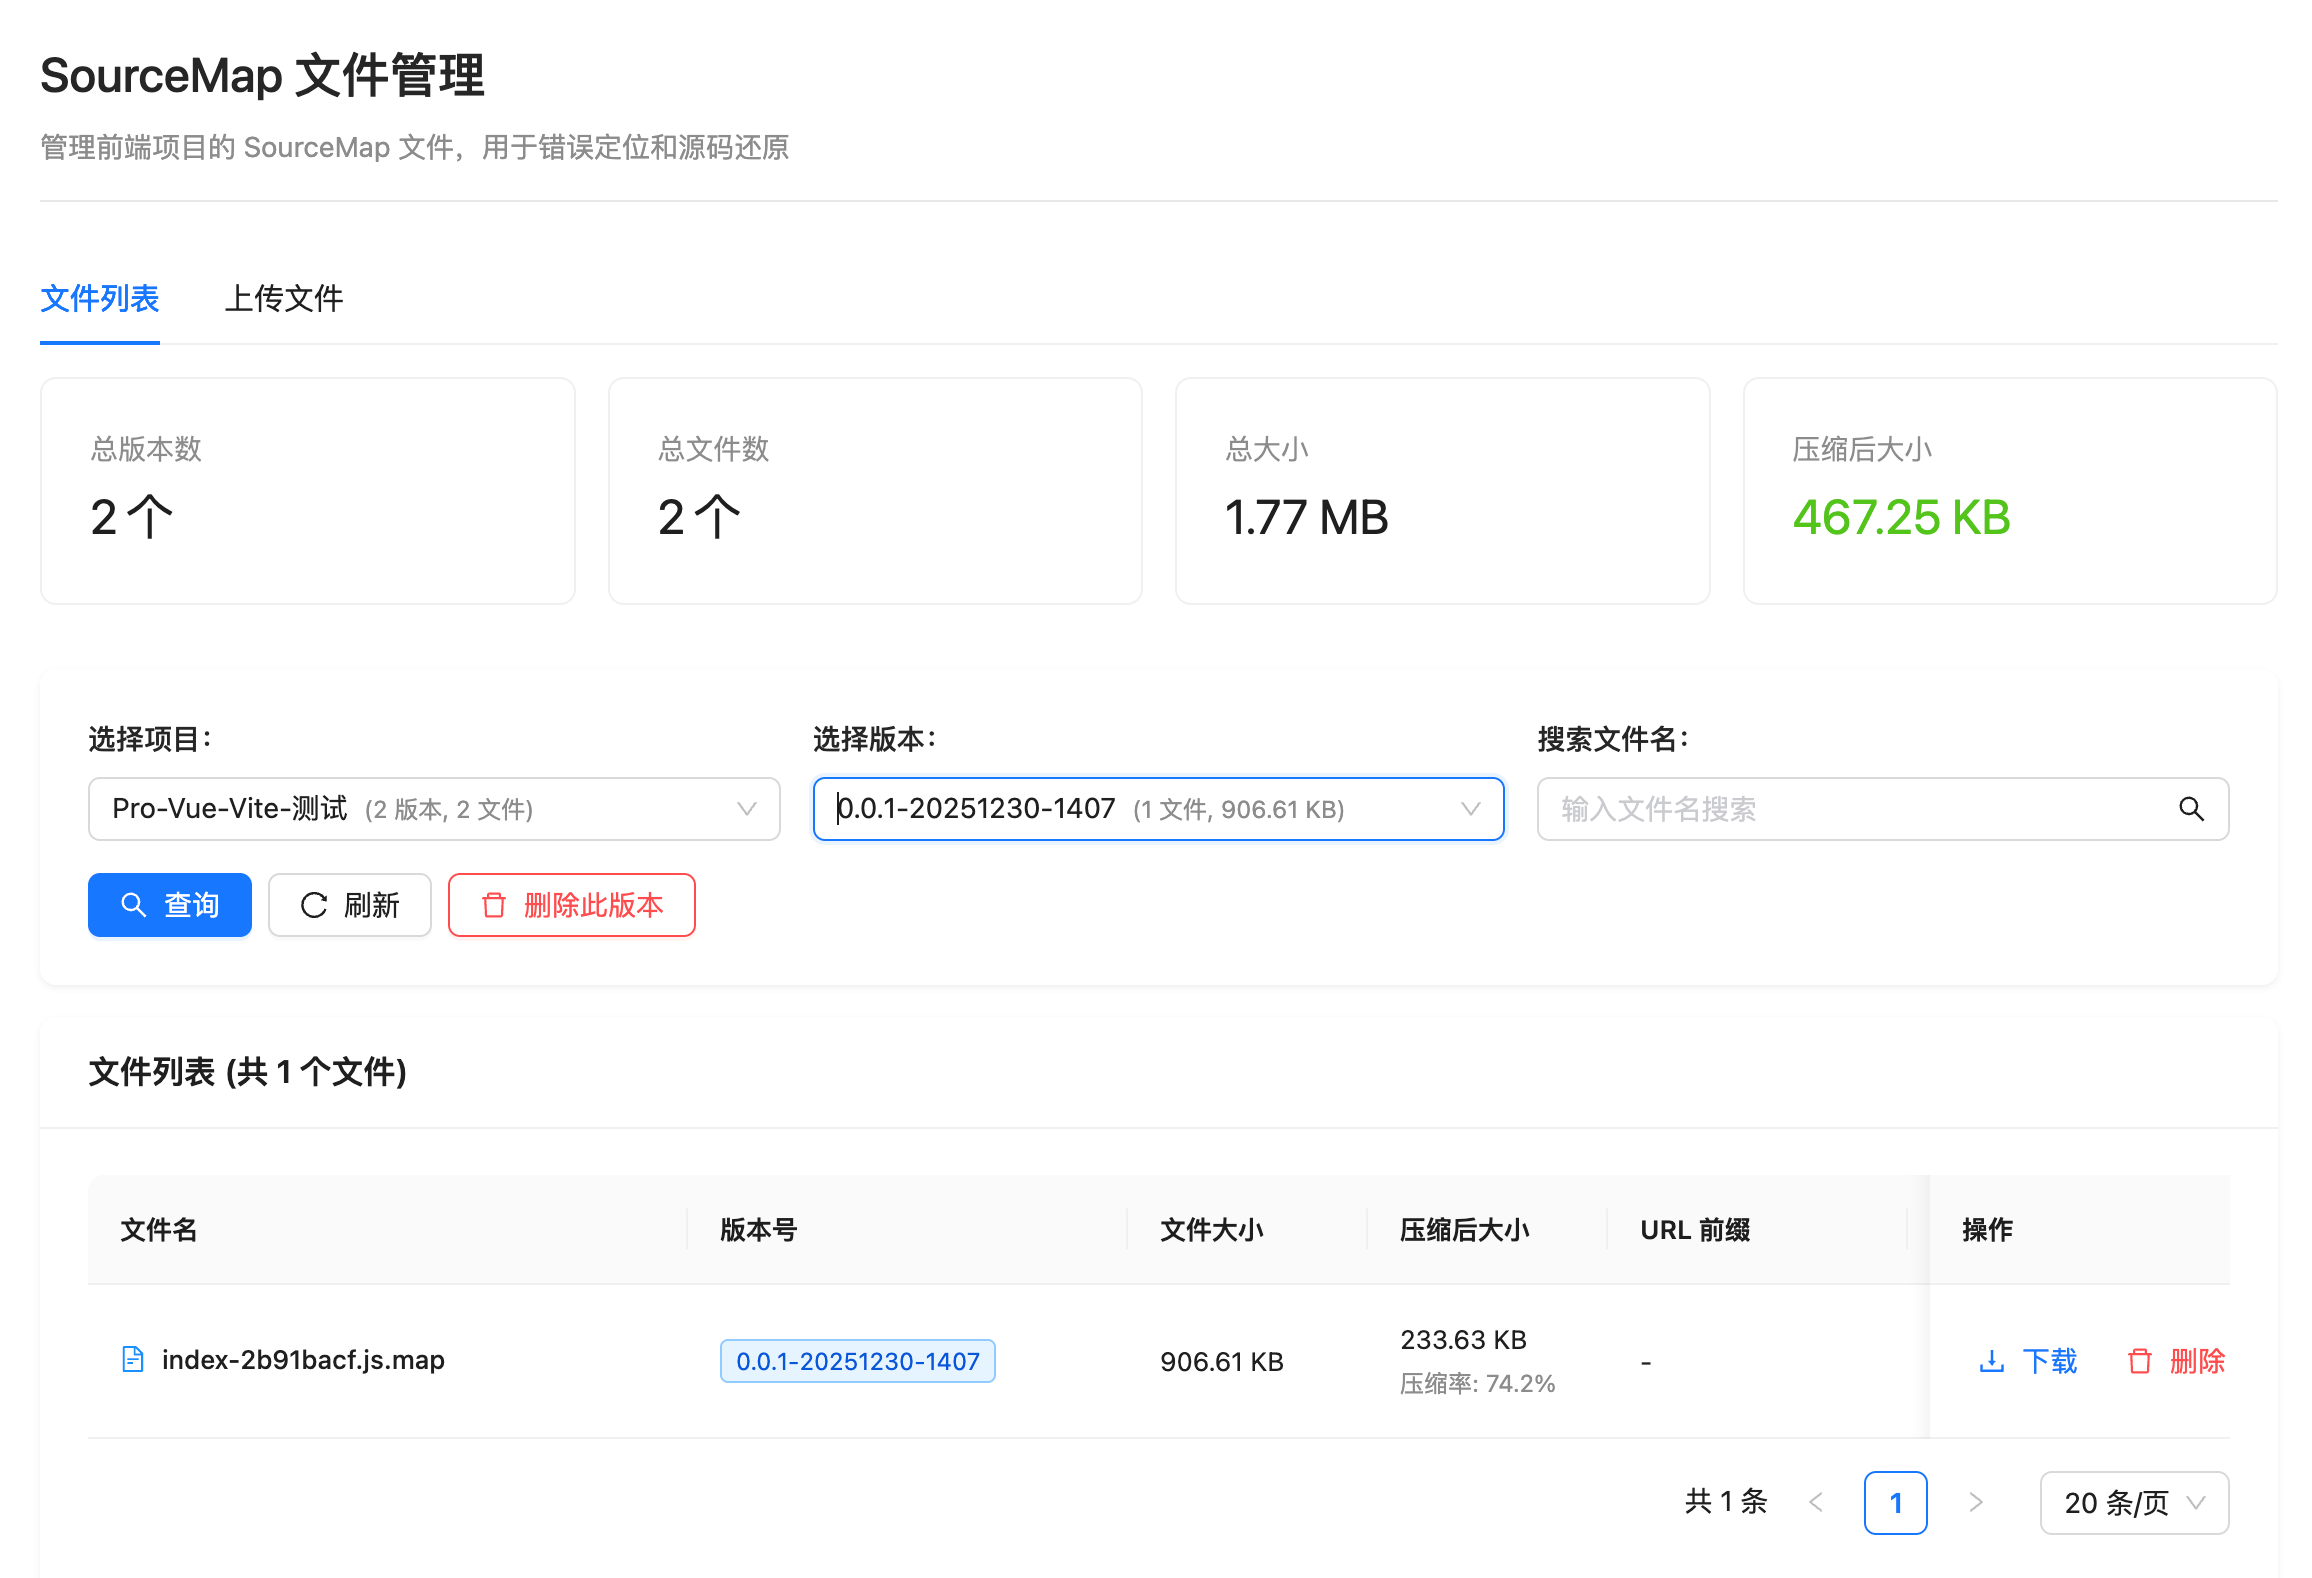Viewport: 2312px width, 1578px height.
Task: Click the download icon in the file row
Action: 1991,1361
